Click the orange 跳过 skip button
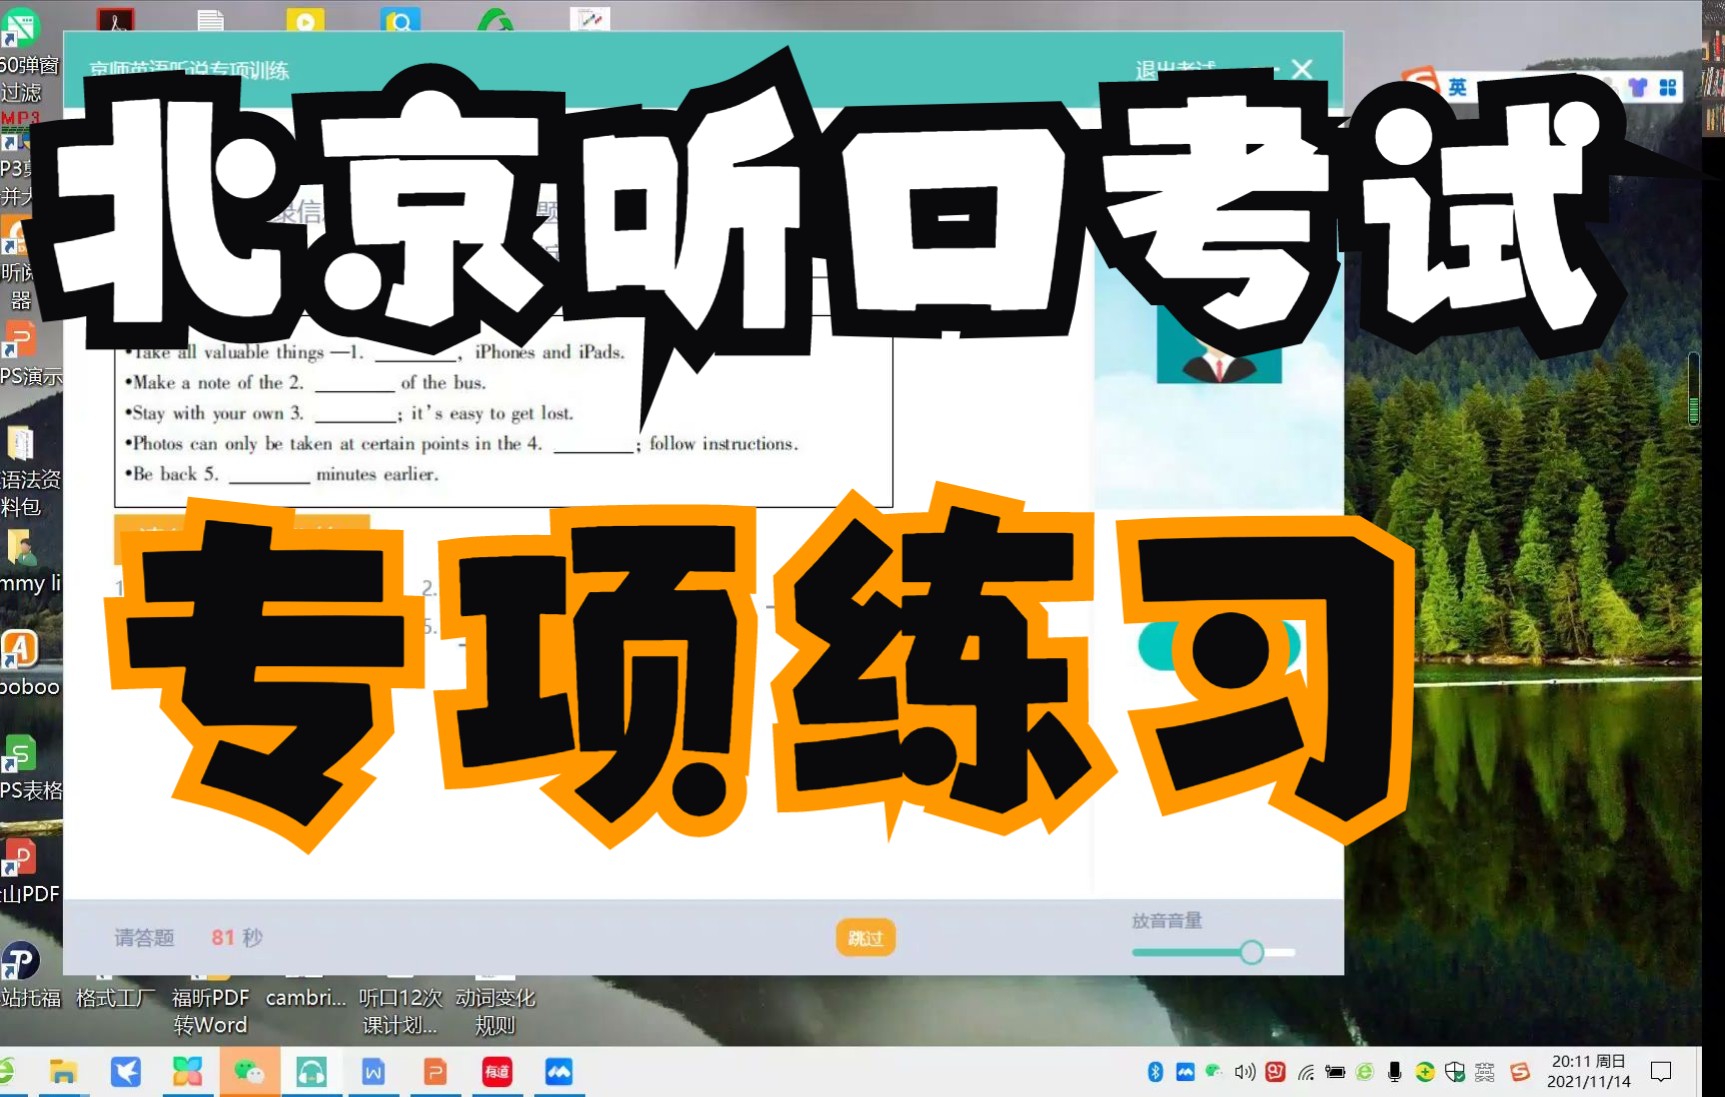 (865, 938)
